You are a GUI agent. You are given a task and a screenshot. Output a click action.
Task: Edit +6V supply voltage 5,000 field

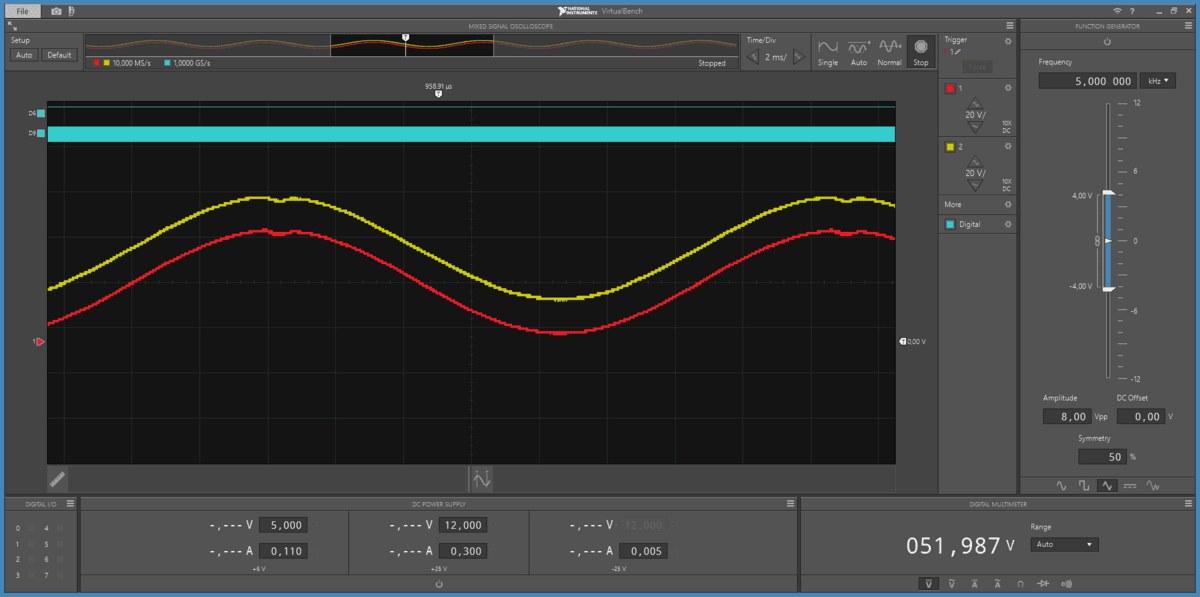coord(283,525)
